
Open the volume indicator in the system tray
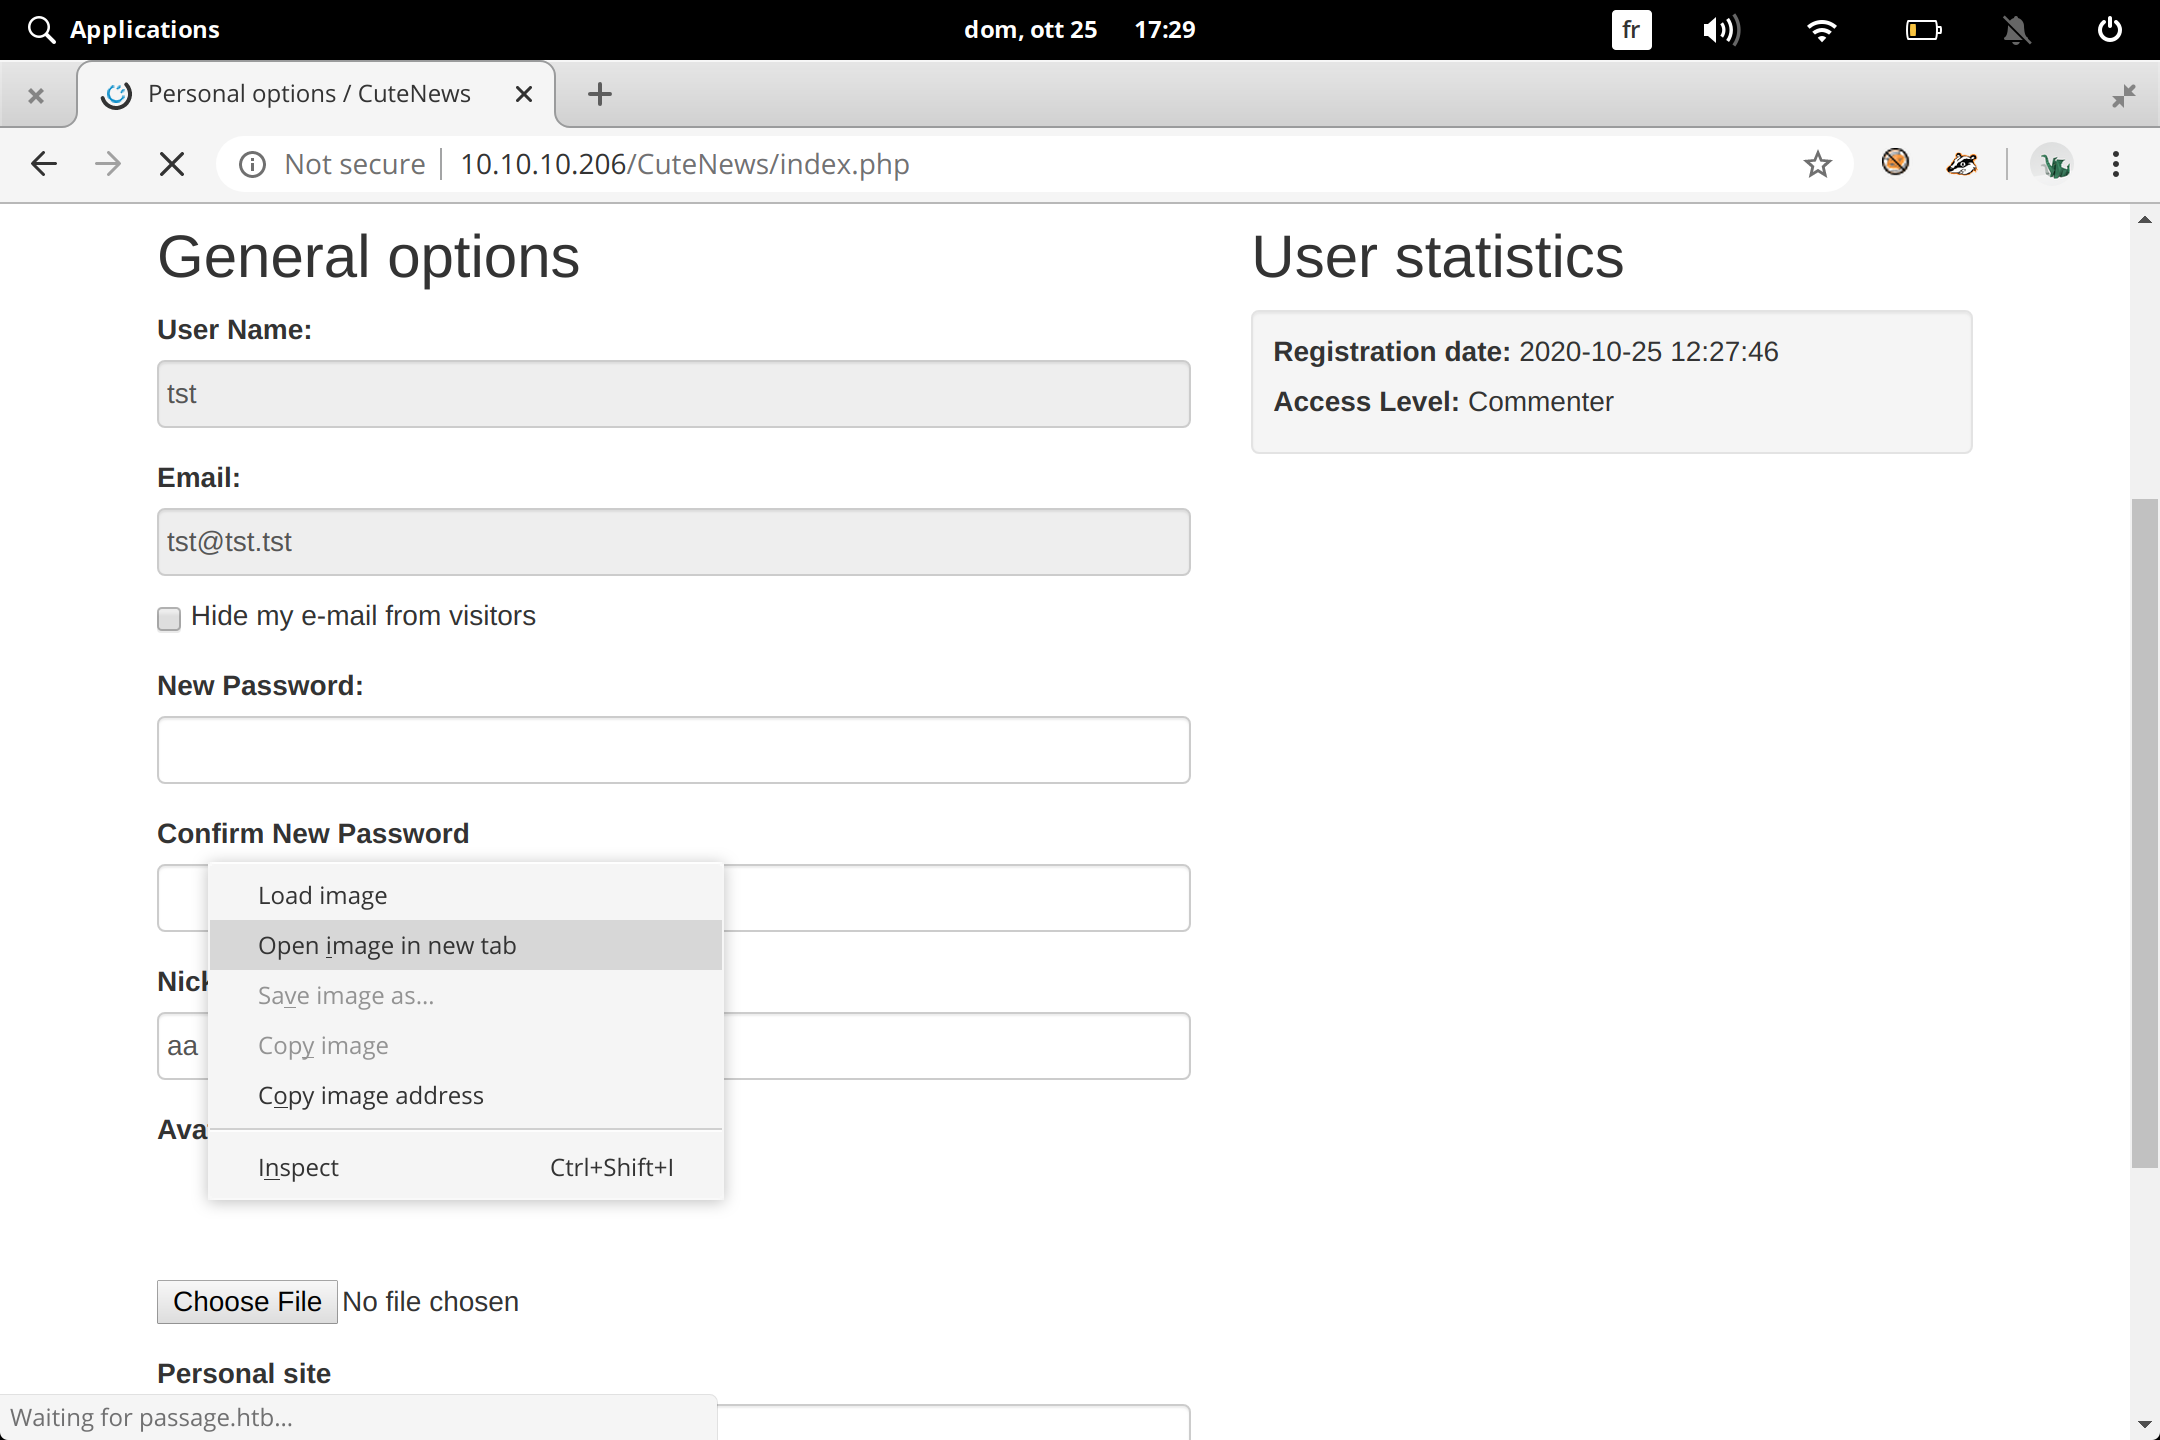coord(1720,30)
